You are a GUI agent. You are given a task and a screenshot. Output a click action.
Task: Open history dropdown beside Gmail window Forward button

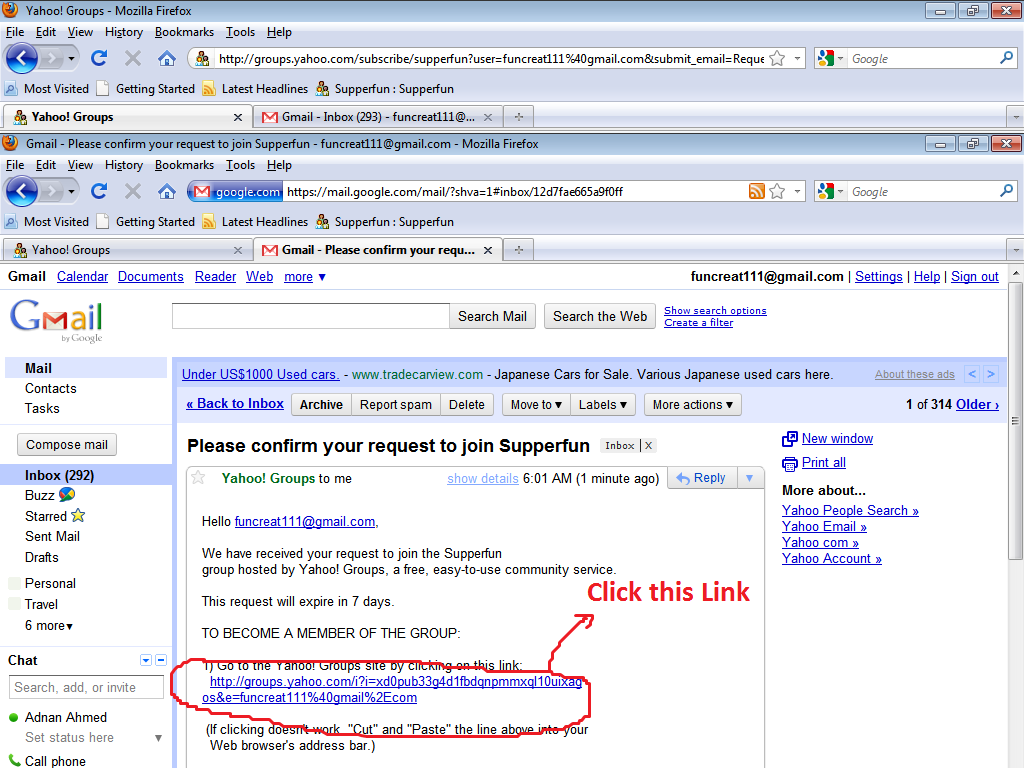pos(71,191)
